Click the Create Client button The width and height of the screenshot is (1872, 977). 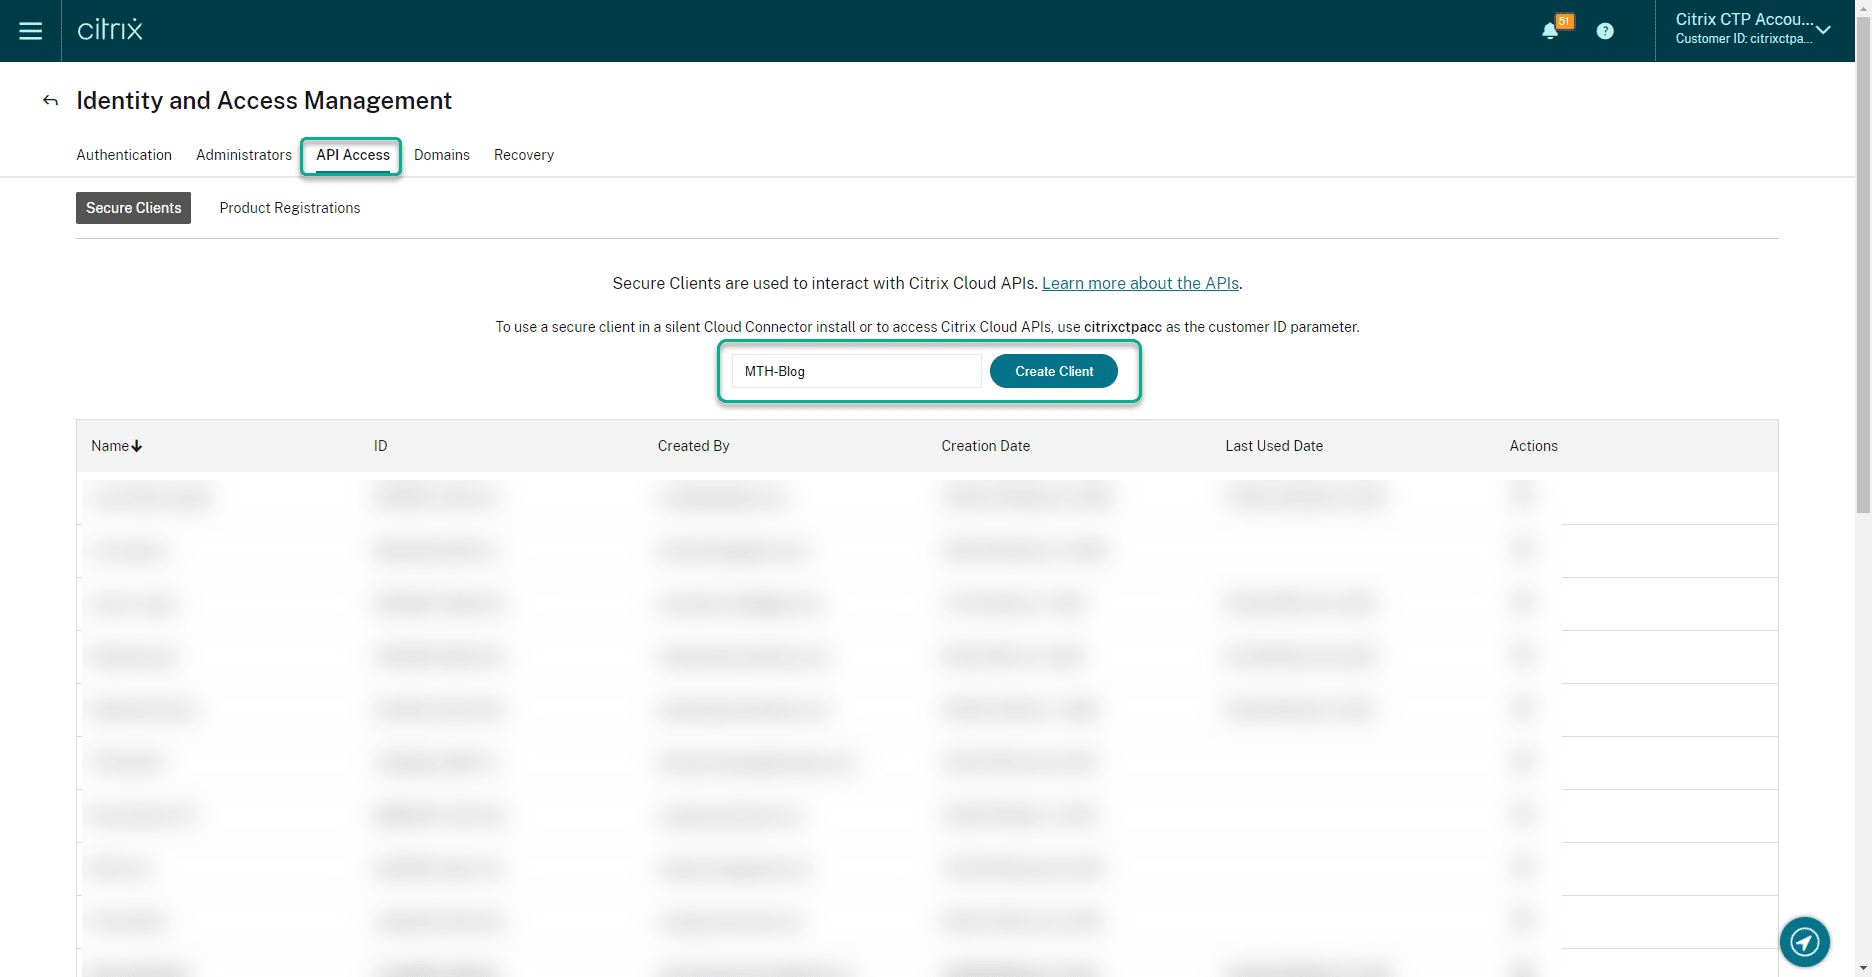click(1054, 371)
